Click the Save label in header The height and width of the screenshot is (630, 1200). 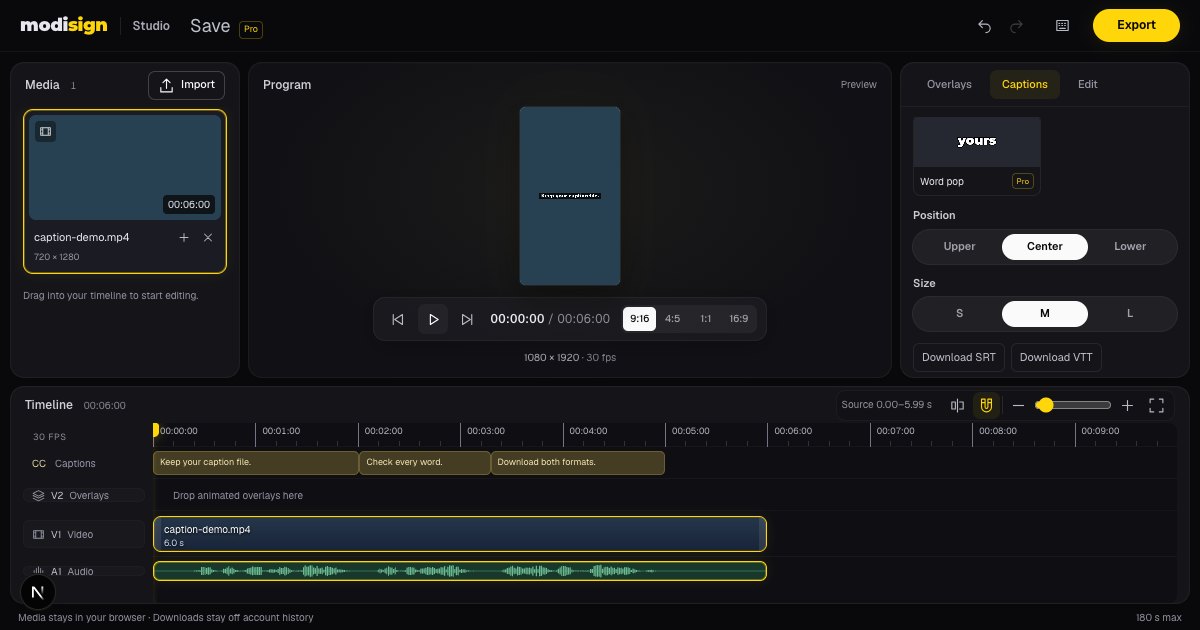[x=210, y=26]
